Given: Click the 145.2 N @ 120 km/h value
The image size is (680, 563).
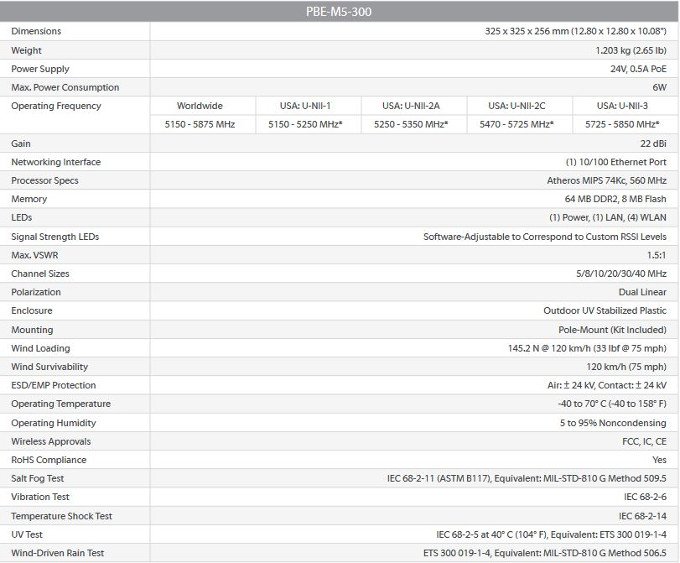Looking at the screenshot, I should pos(587,348).
